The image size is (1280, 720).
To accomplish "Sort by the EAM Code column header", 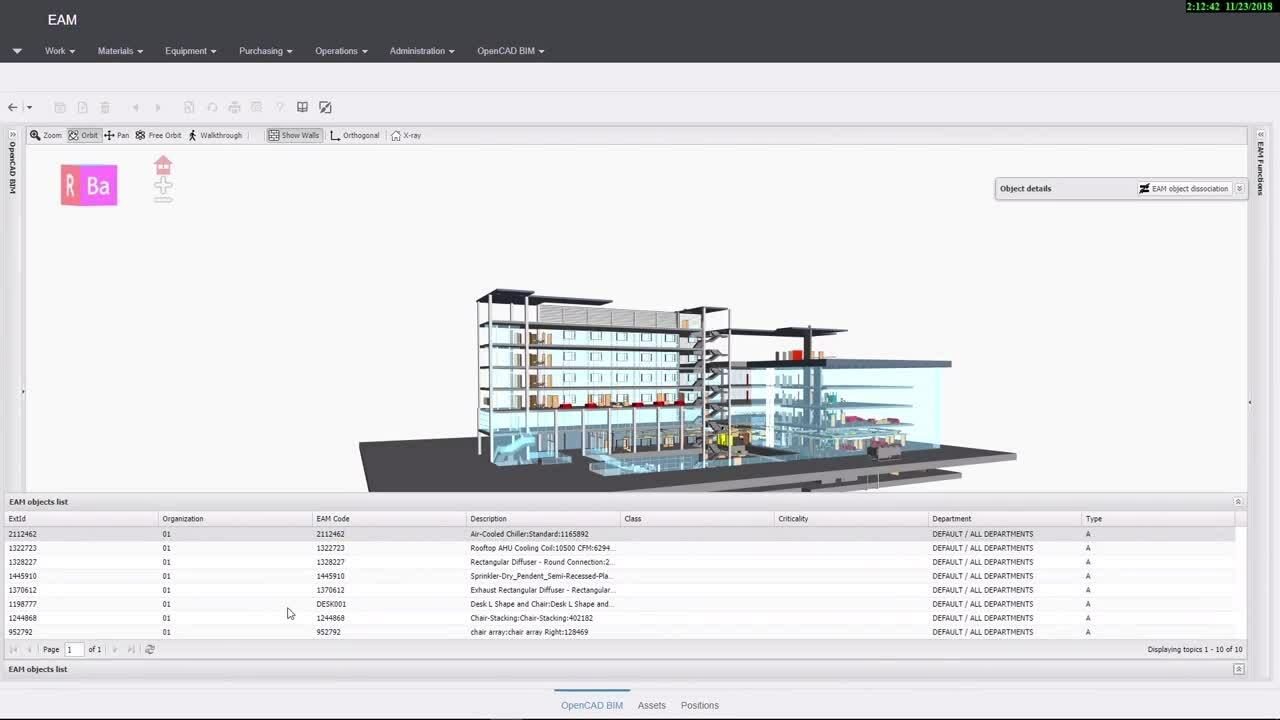I will (389, 519).
